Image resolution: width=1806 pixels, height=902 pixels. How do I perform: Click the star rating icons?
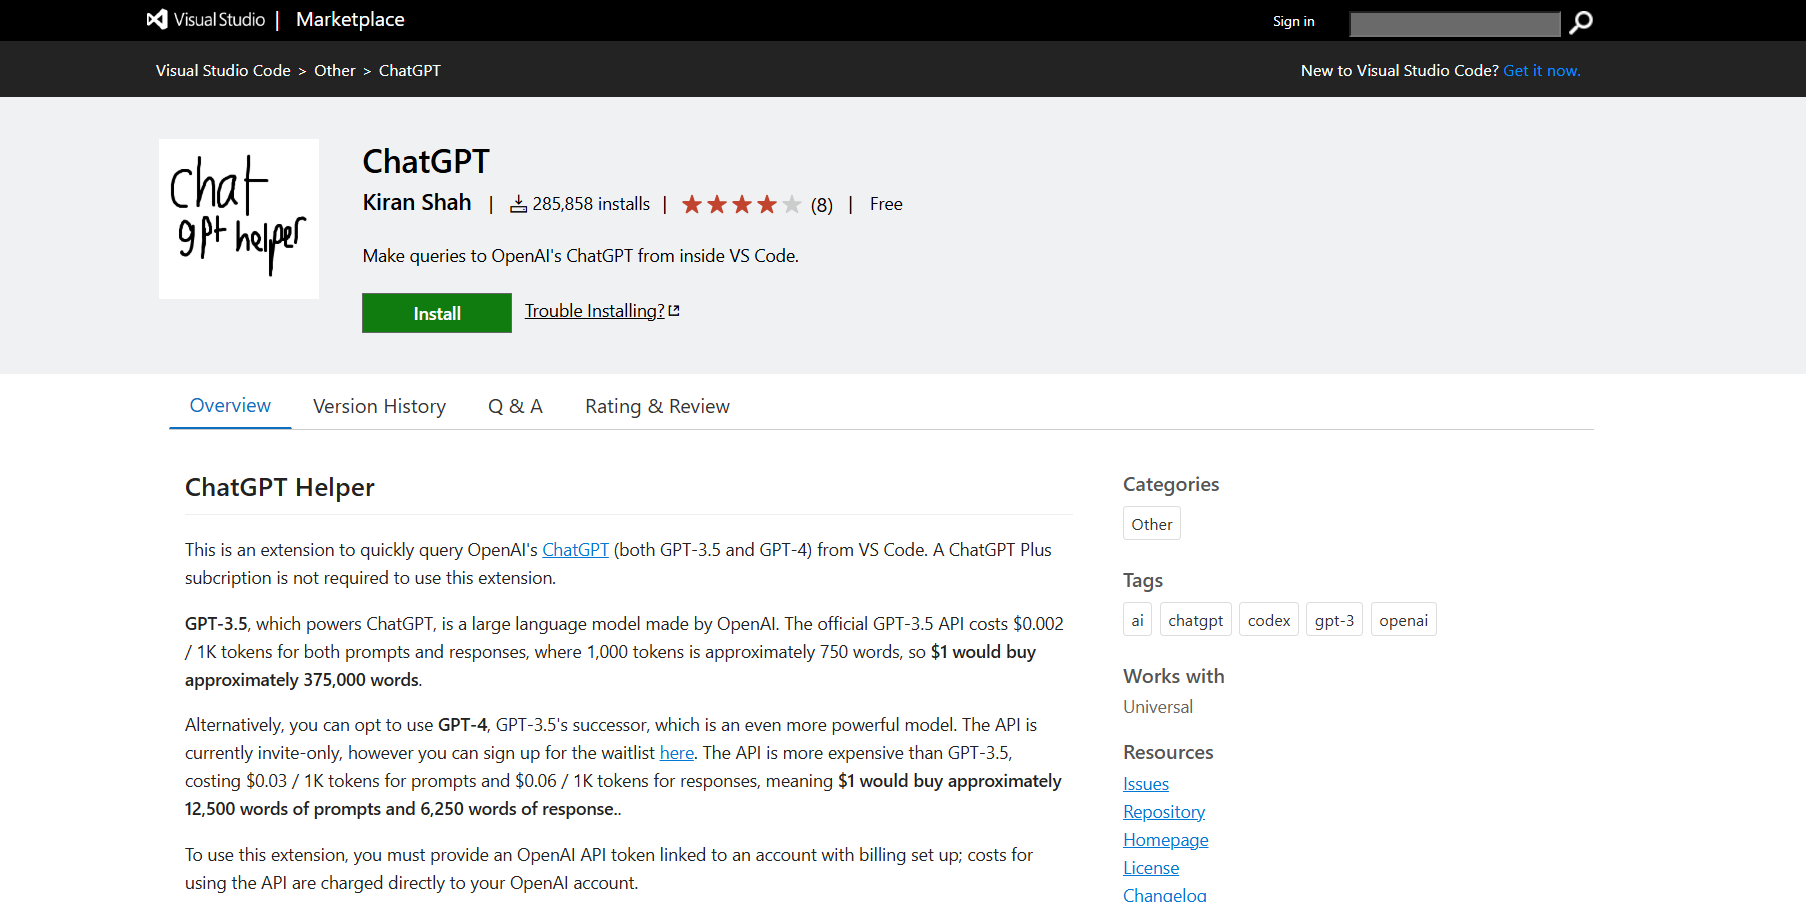tap(741, 205)
